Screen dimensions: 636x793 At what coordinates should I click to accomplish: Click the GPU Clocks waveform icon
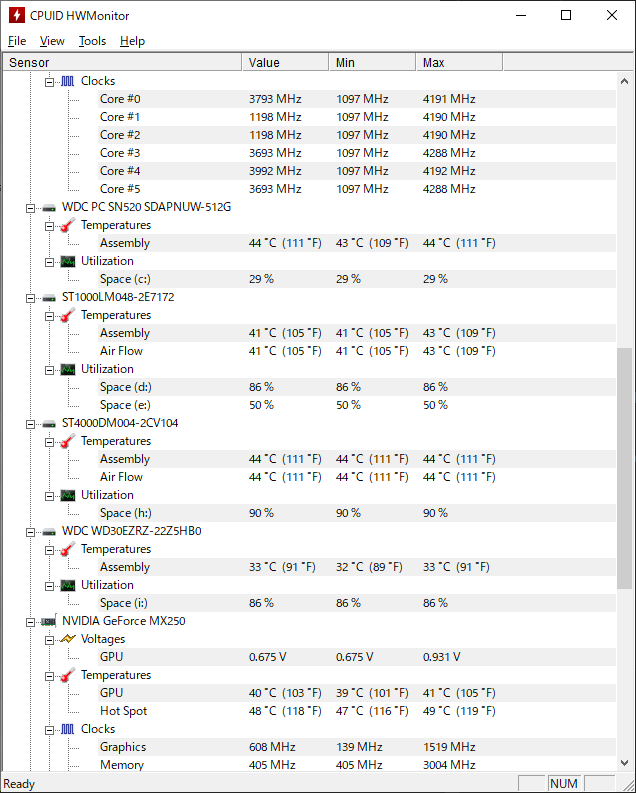pyautogui.click(x=68, y=729)
